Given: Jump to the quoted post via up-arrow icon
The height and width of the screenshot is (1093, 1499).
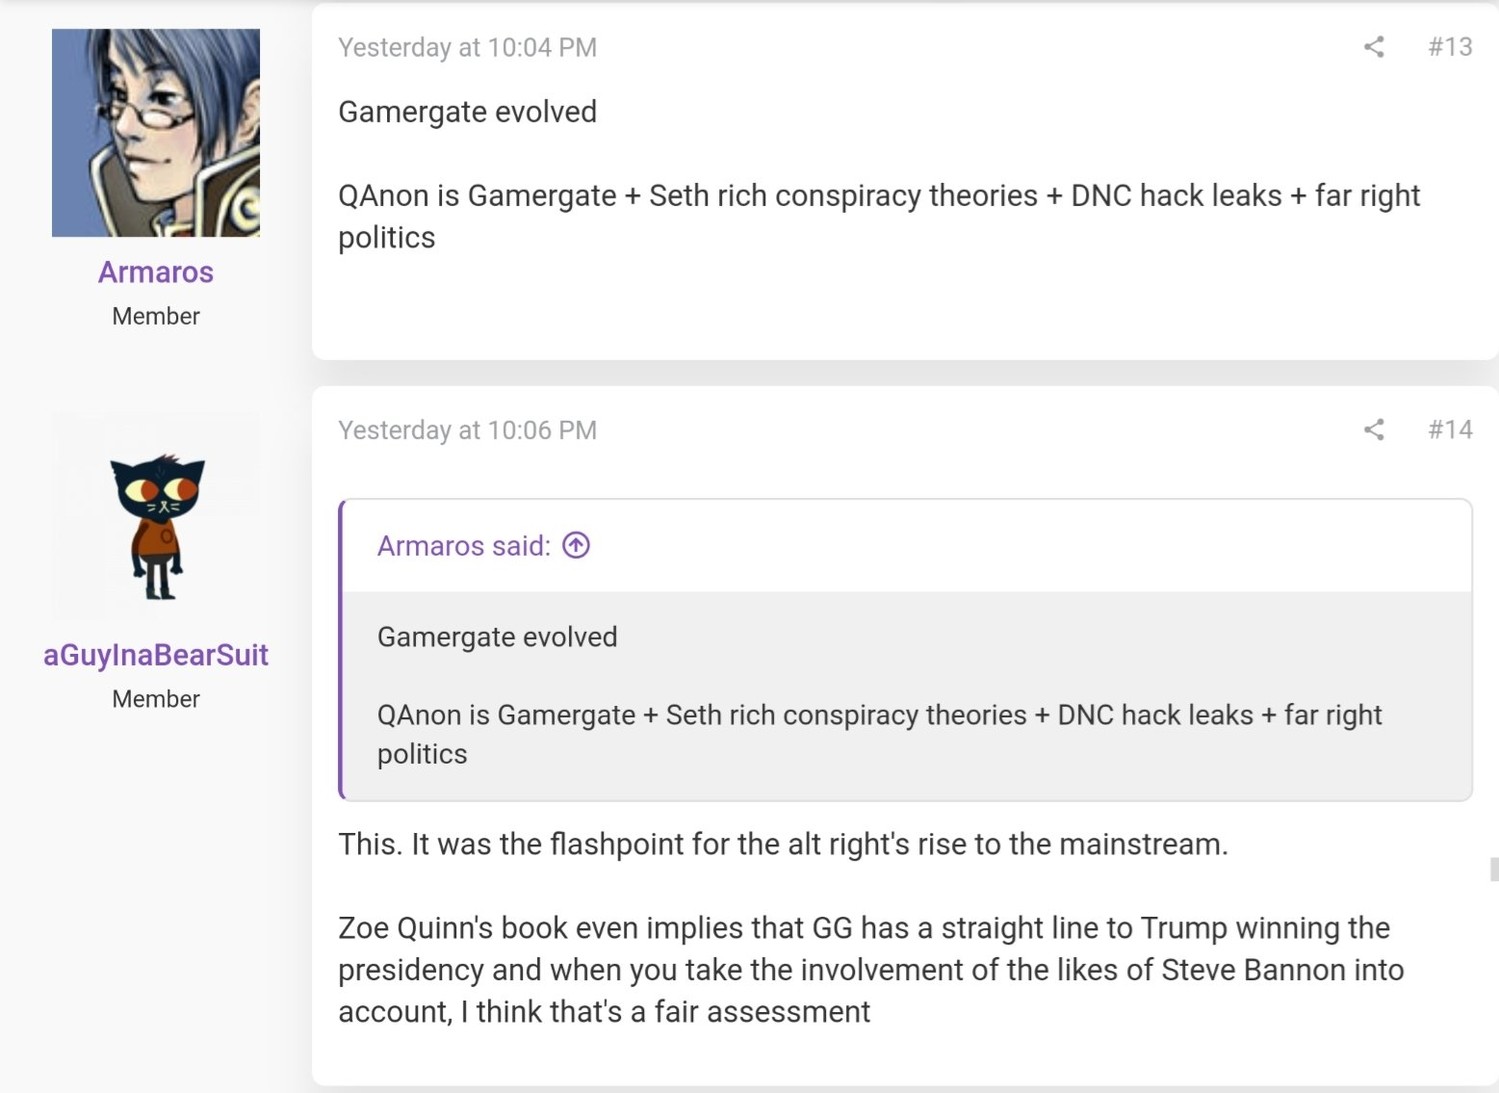Looking at the screenshot, I should point(576,545).
